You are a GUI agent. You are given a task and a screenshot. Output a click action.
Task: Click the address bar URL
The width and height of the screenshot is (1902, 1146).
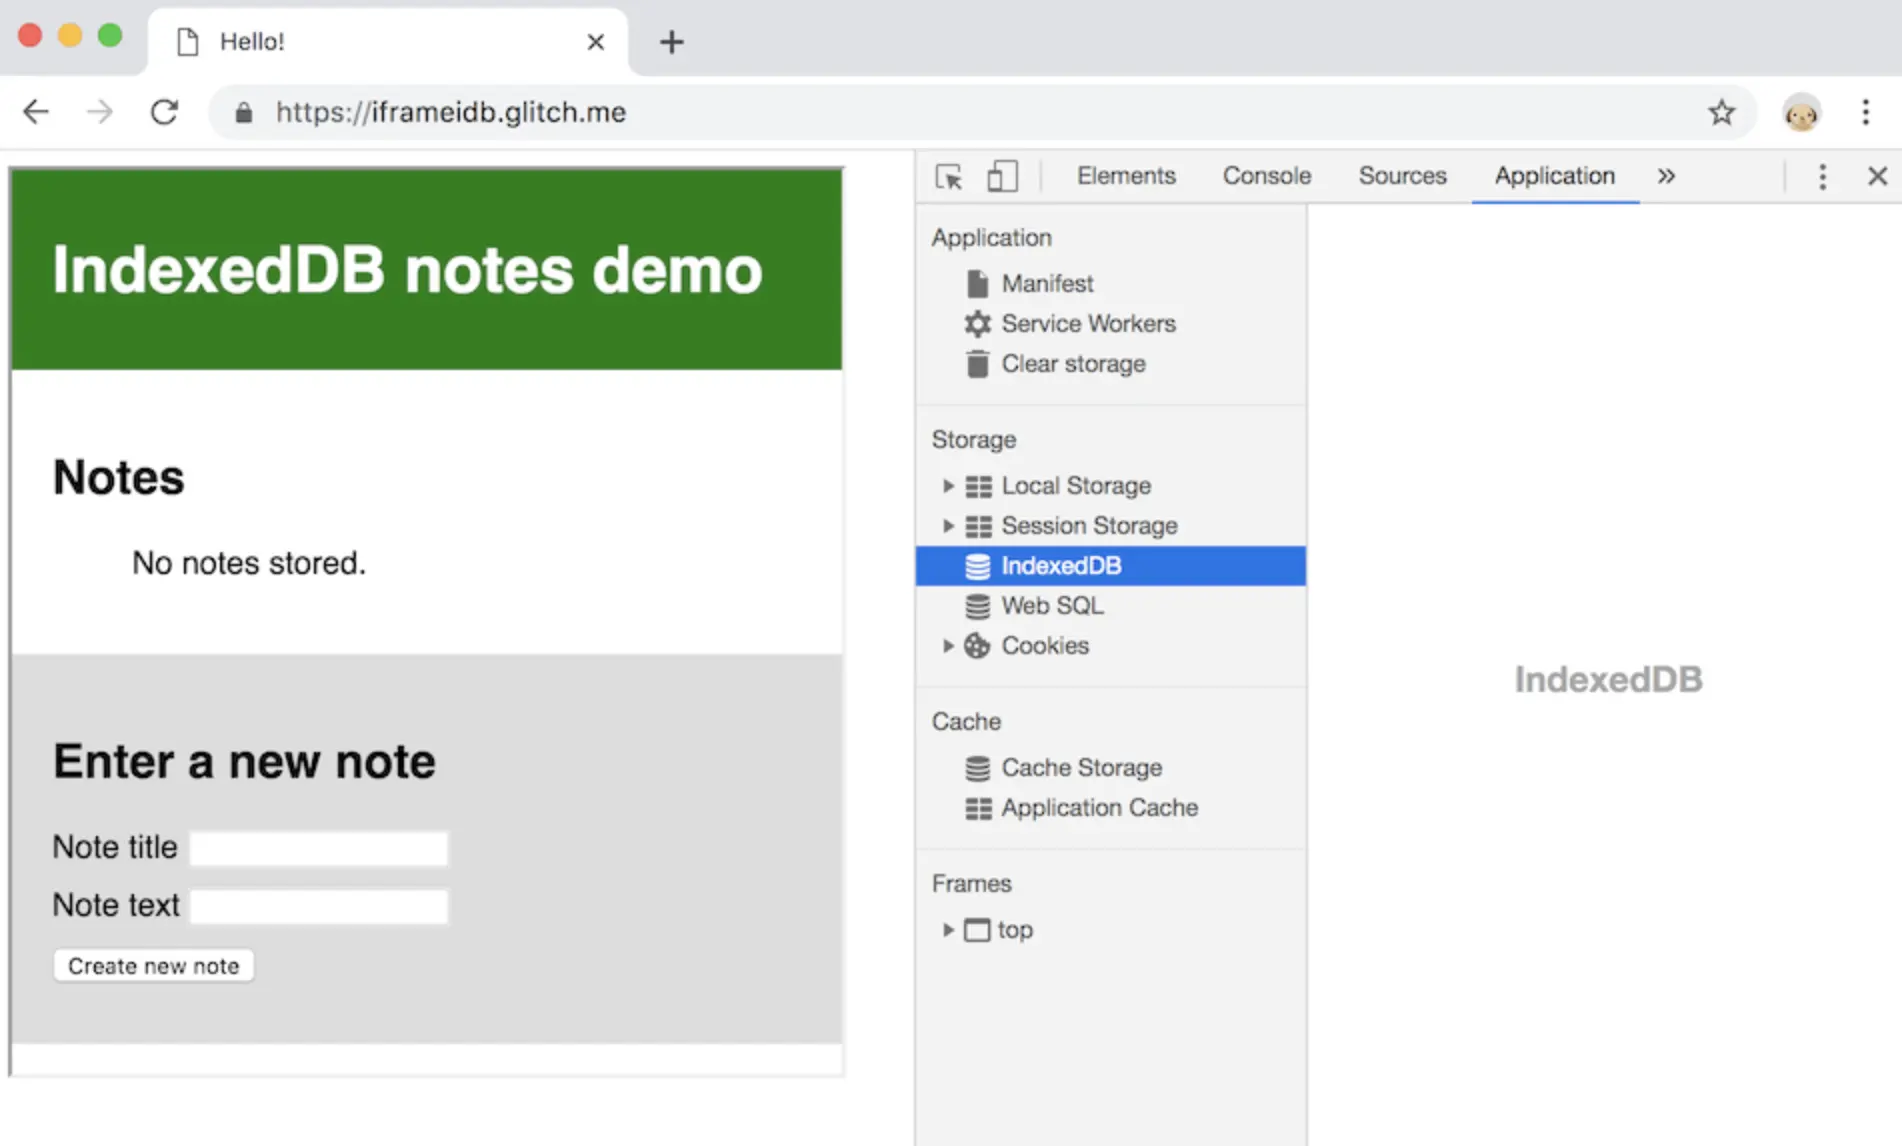coord(451,112)
